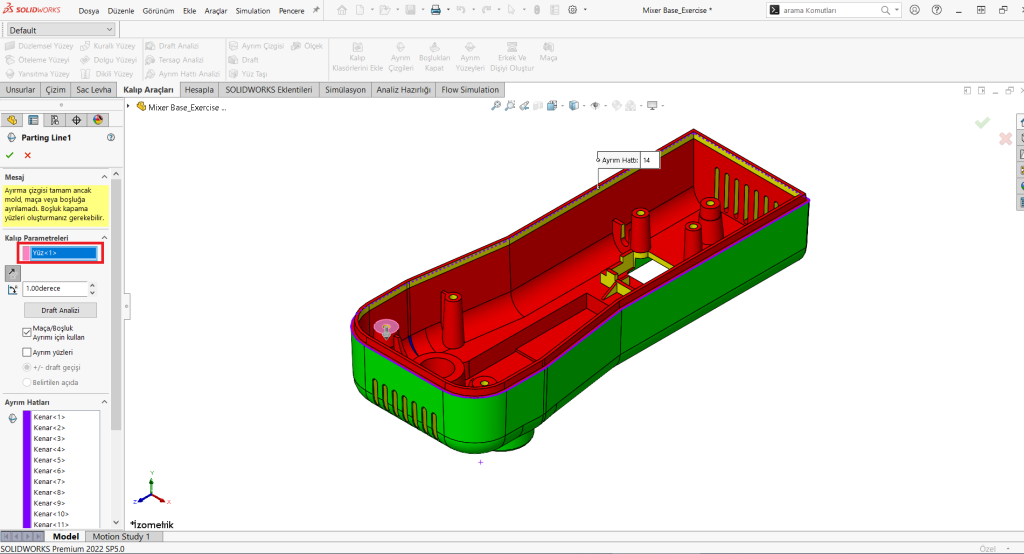Collapse the Kalıp Parametreleri section
The image size is (1024, 554).
106,238
